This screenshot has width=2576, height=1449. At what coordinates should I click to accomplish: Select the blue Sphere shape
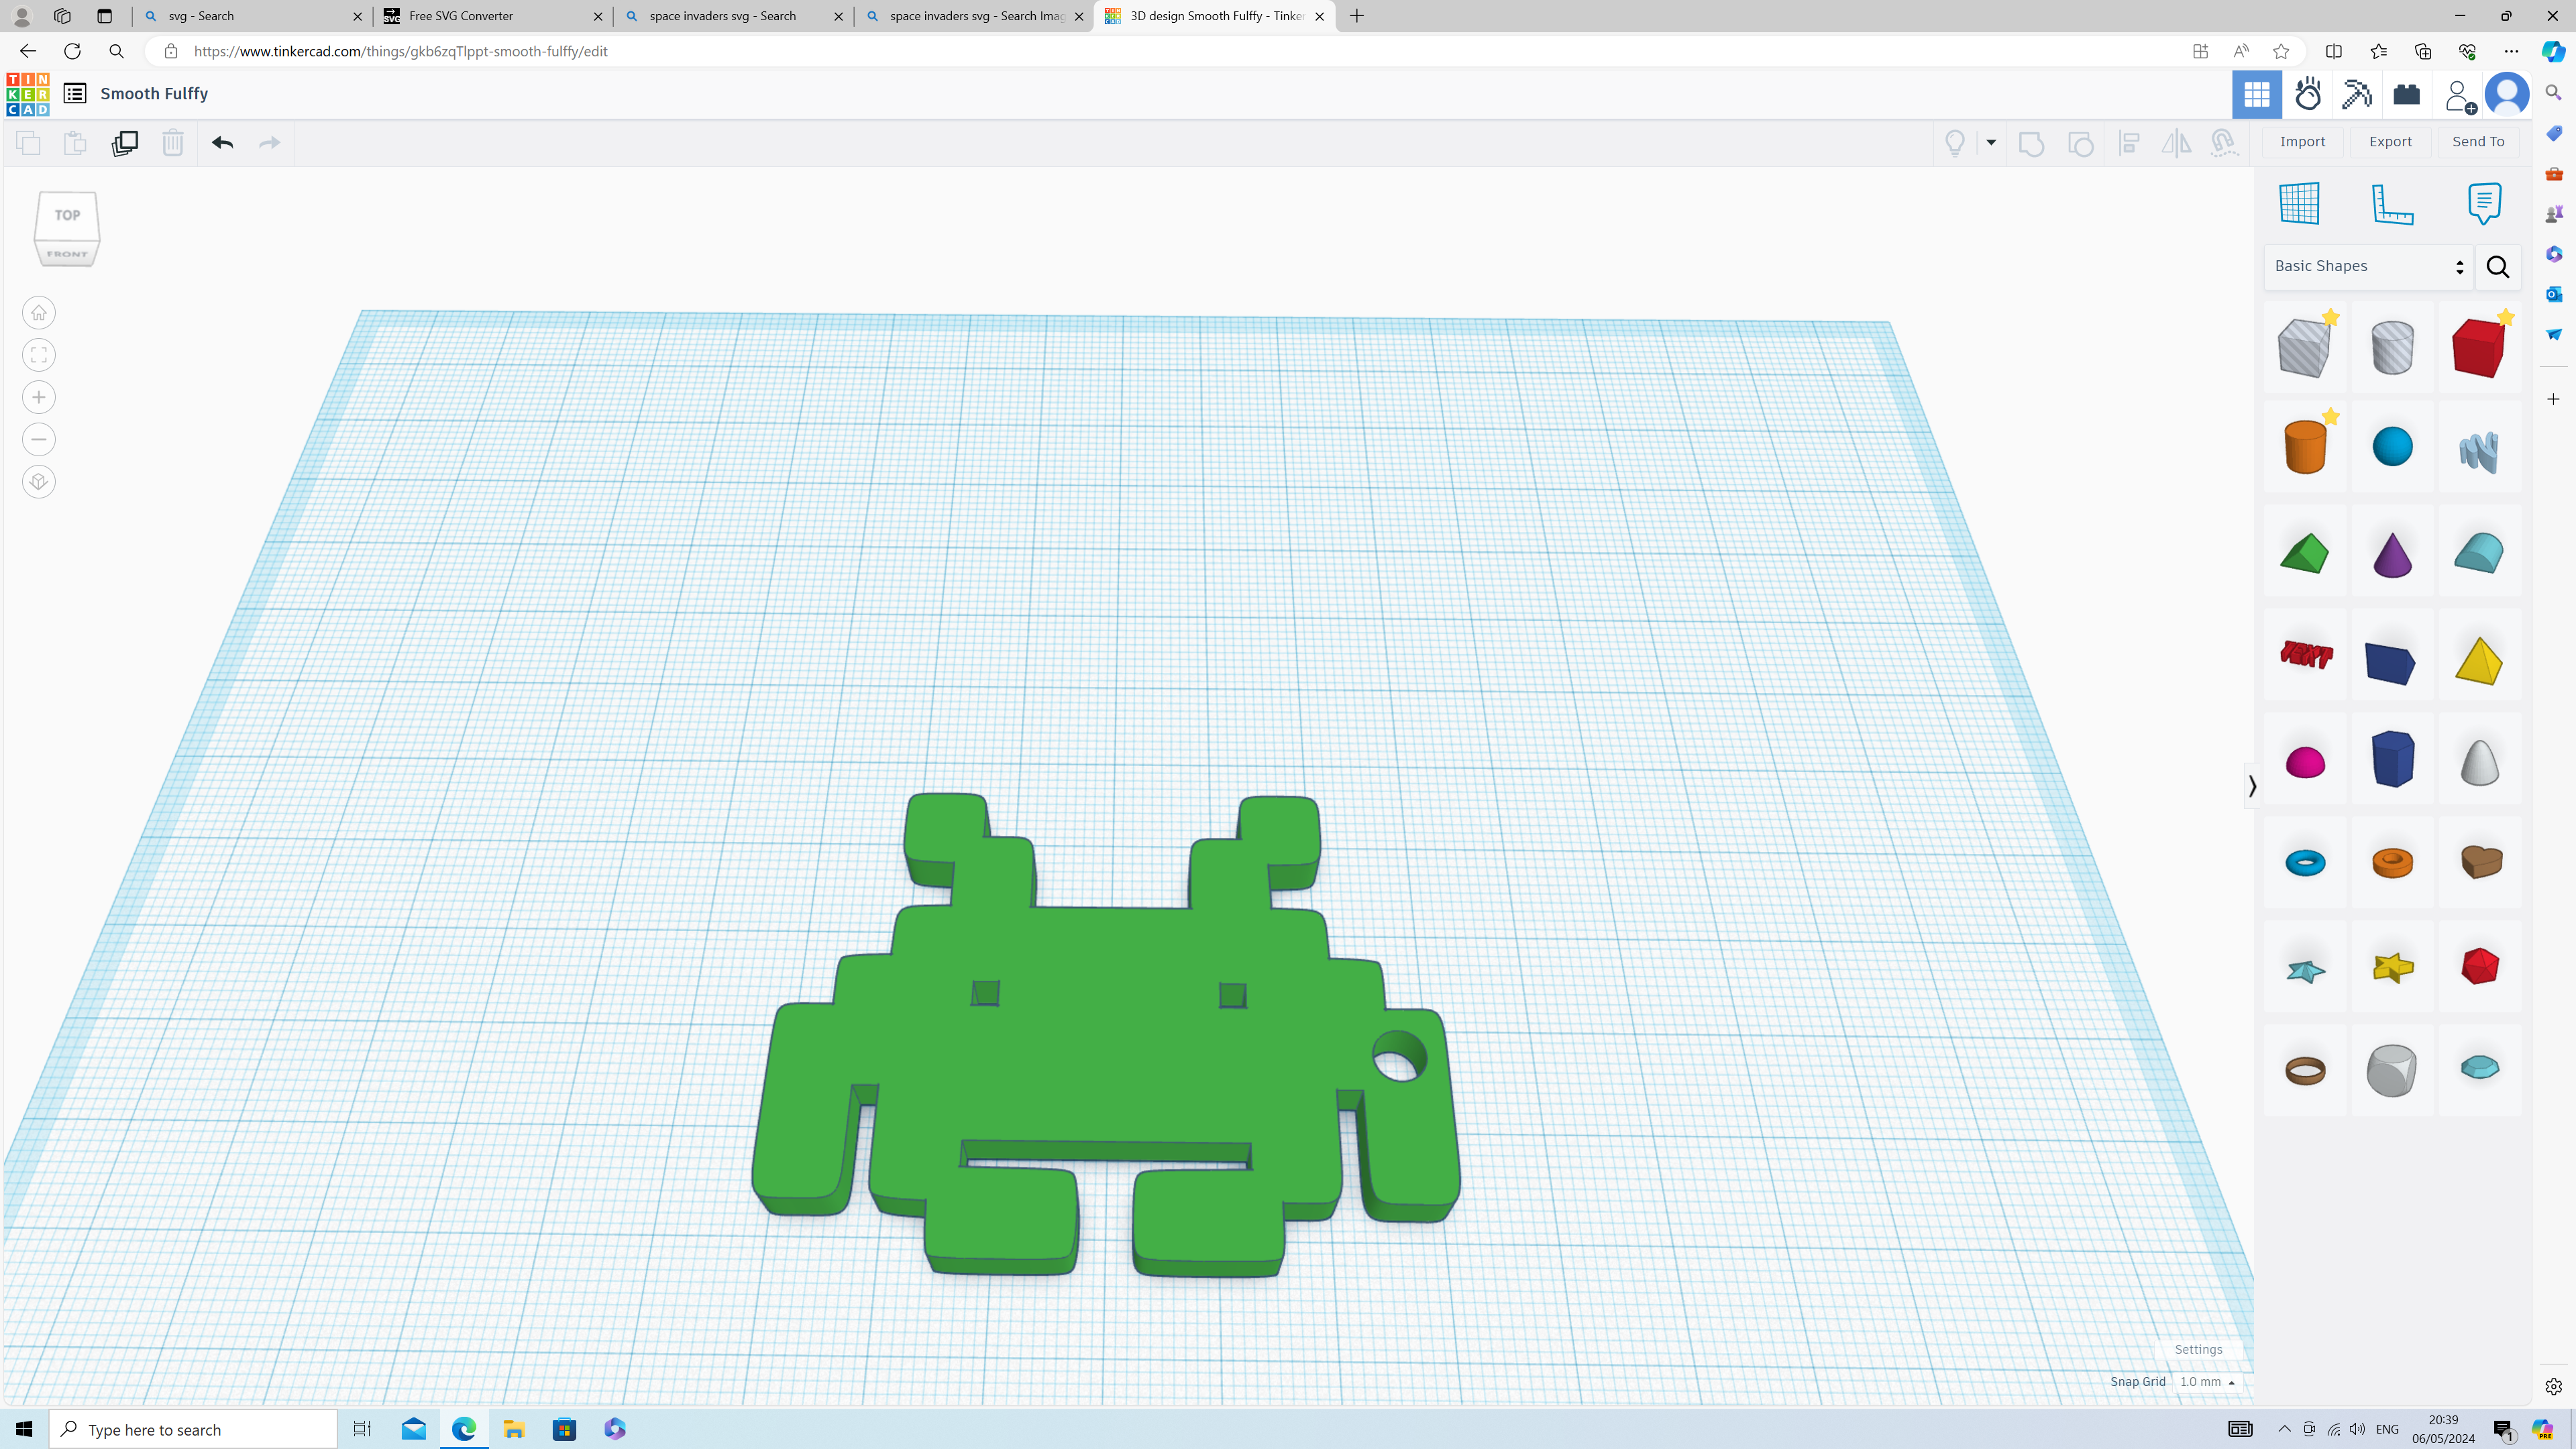point(2392,446)
